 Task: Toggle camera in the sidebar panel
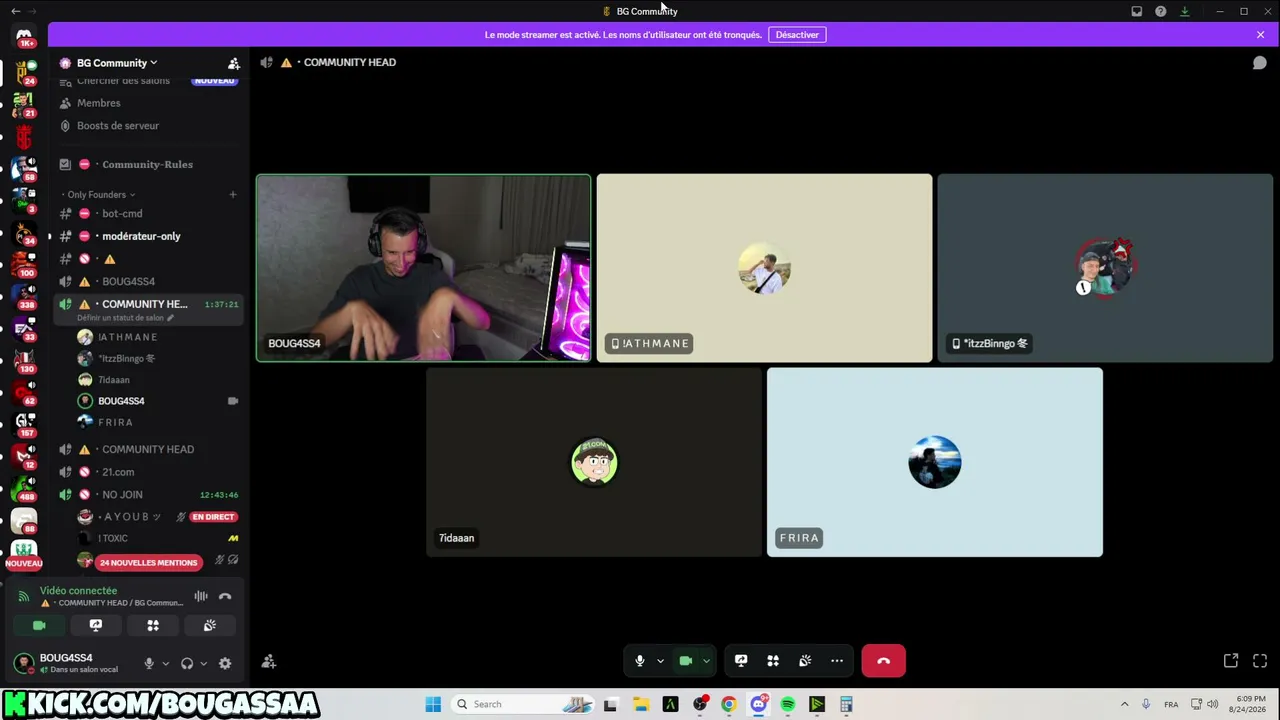[39, 625]
